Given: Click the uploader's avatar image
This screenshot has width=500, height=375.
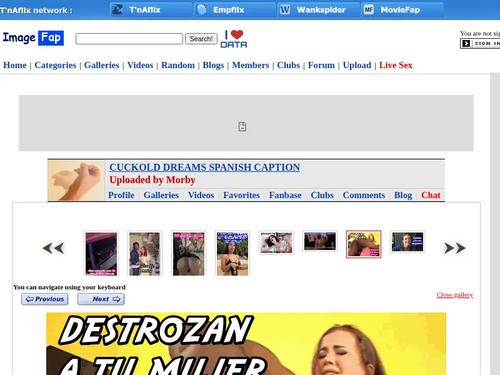Looking at the screenshot, I should click(x=76, y=181).
